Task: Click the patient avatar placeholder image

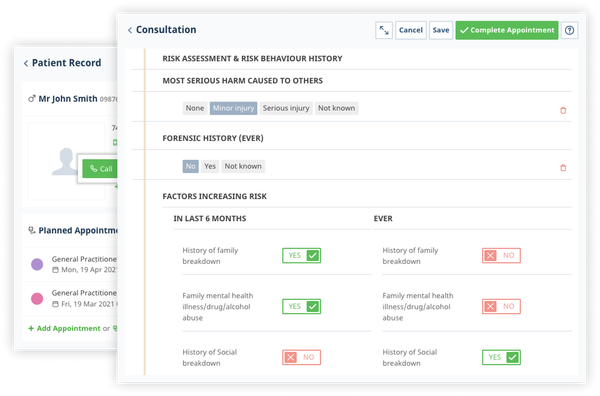Action: point(66,161)
